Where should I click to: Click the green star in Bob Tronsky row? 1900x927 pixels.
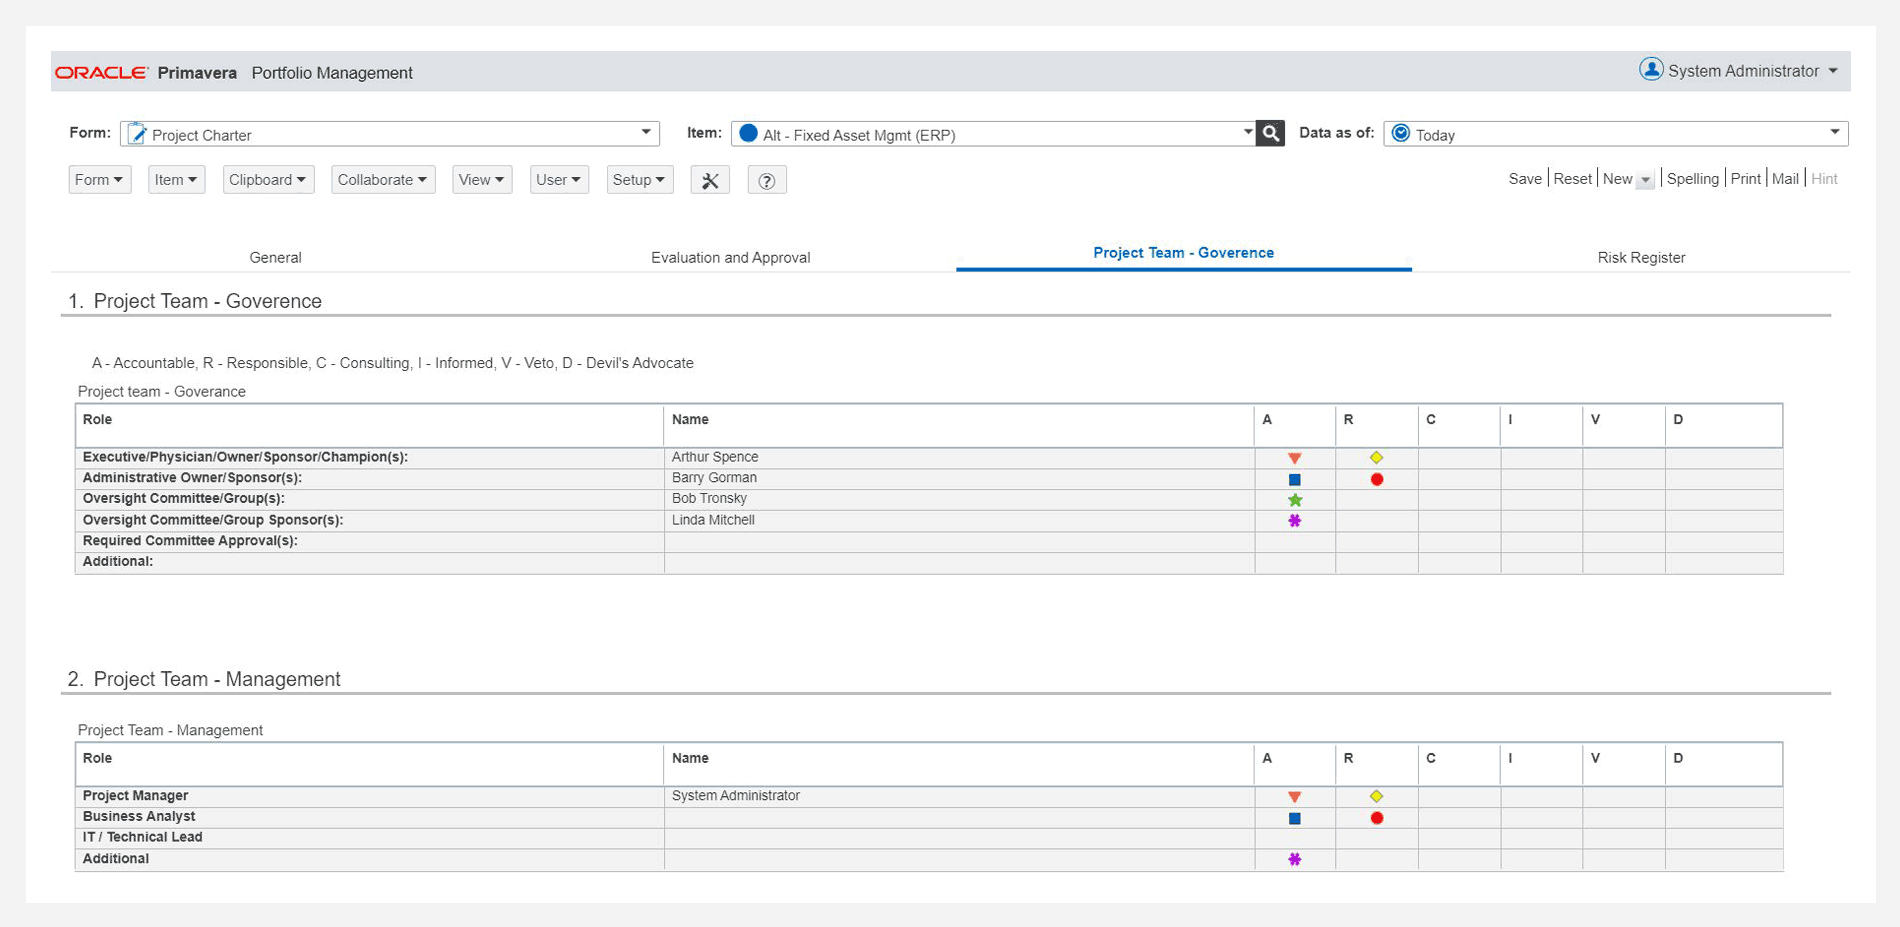tap(1294, 500)
